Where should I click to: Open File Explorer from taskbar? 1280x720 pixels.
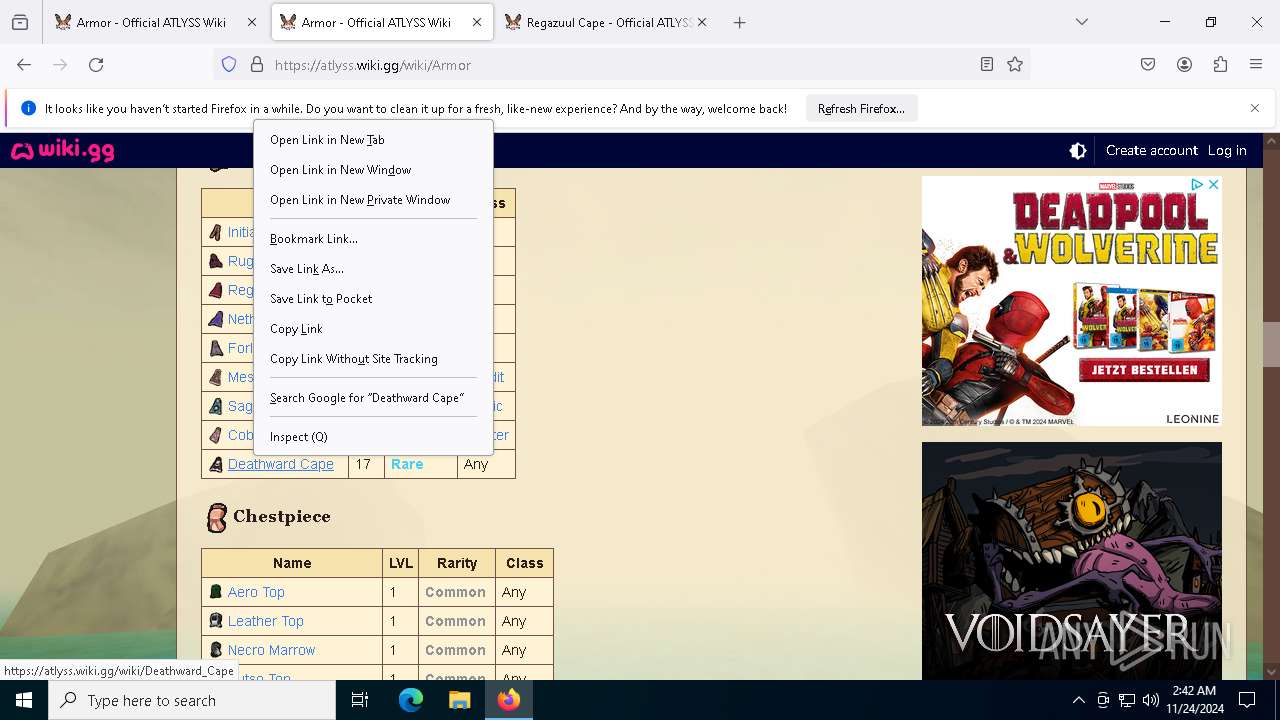[459, 700]
